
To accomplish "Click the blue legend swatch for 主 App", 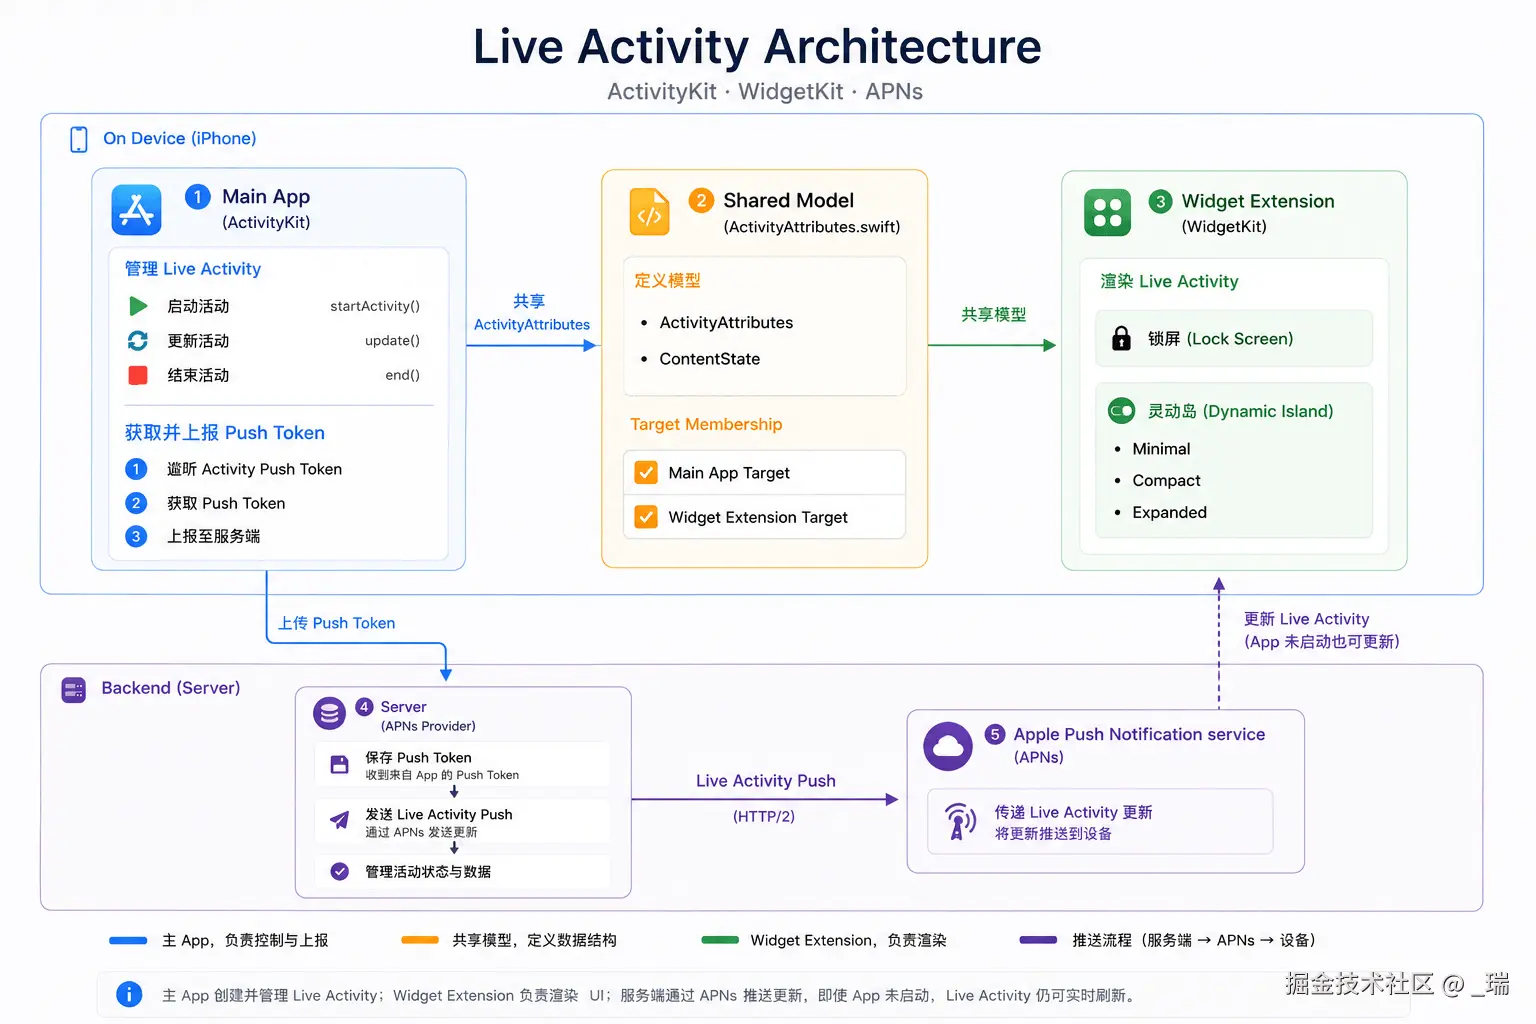I will coord(128,940).
